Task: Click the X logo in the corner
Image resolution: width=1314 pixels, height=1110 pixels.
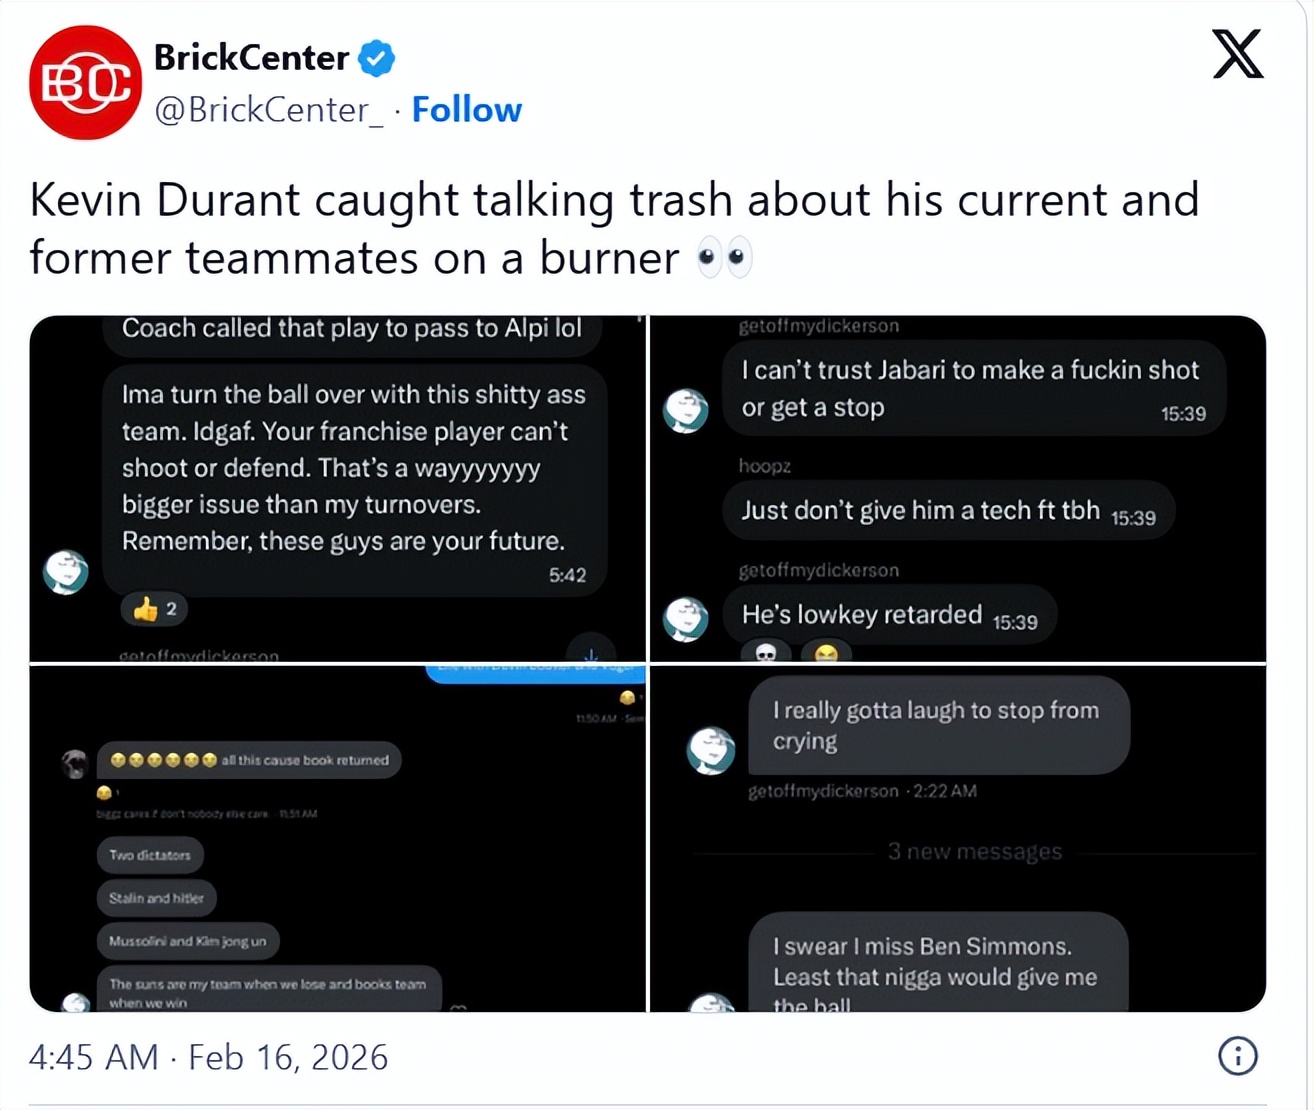Action: [1237, 54]
